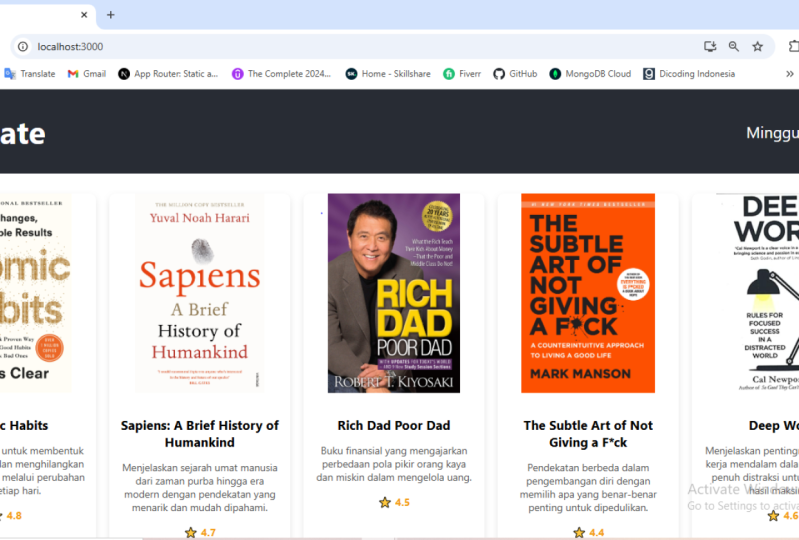Image resolution: width=799 pixels, height=540 pixels.
Task: Click the Dicoding favicon
Action: (649, 74)
